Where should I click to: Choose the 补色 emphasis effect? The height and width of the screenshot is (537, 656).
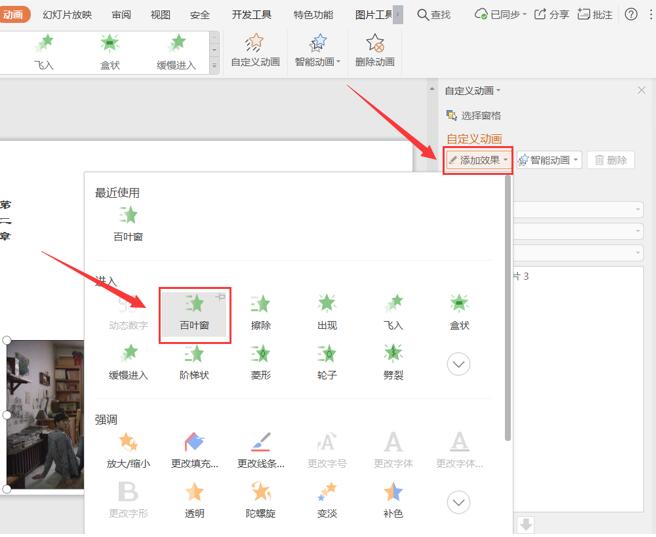click(393, 501)
